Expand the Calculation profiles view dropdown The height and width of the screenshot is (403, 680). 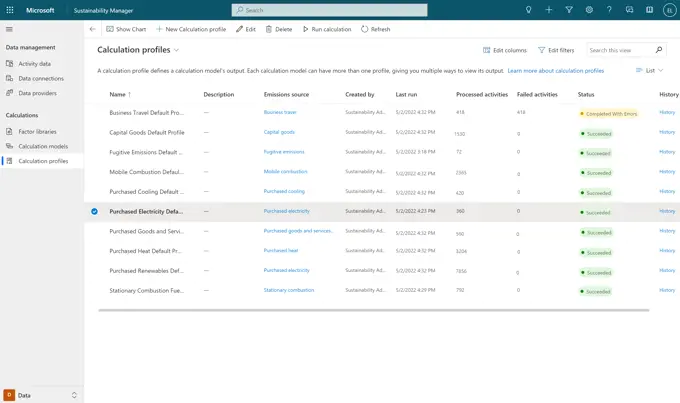tap(177, 49)
